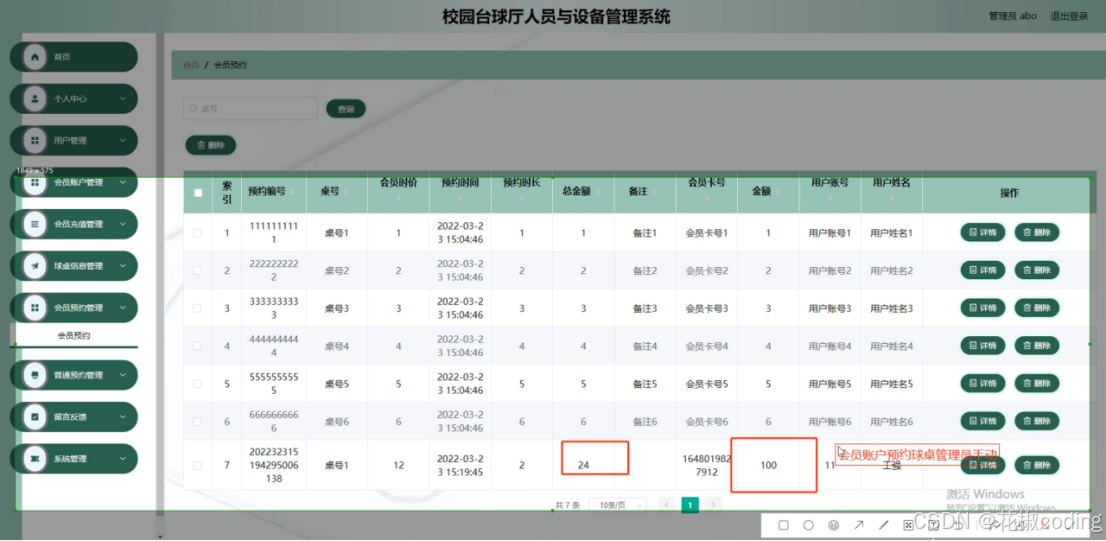This screenshot has height=541, width=1106.
Task: Click the cell 2022-03-23 15:19:45
Action: 460,466
